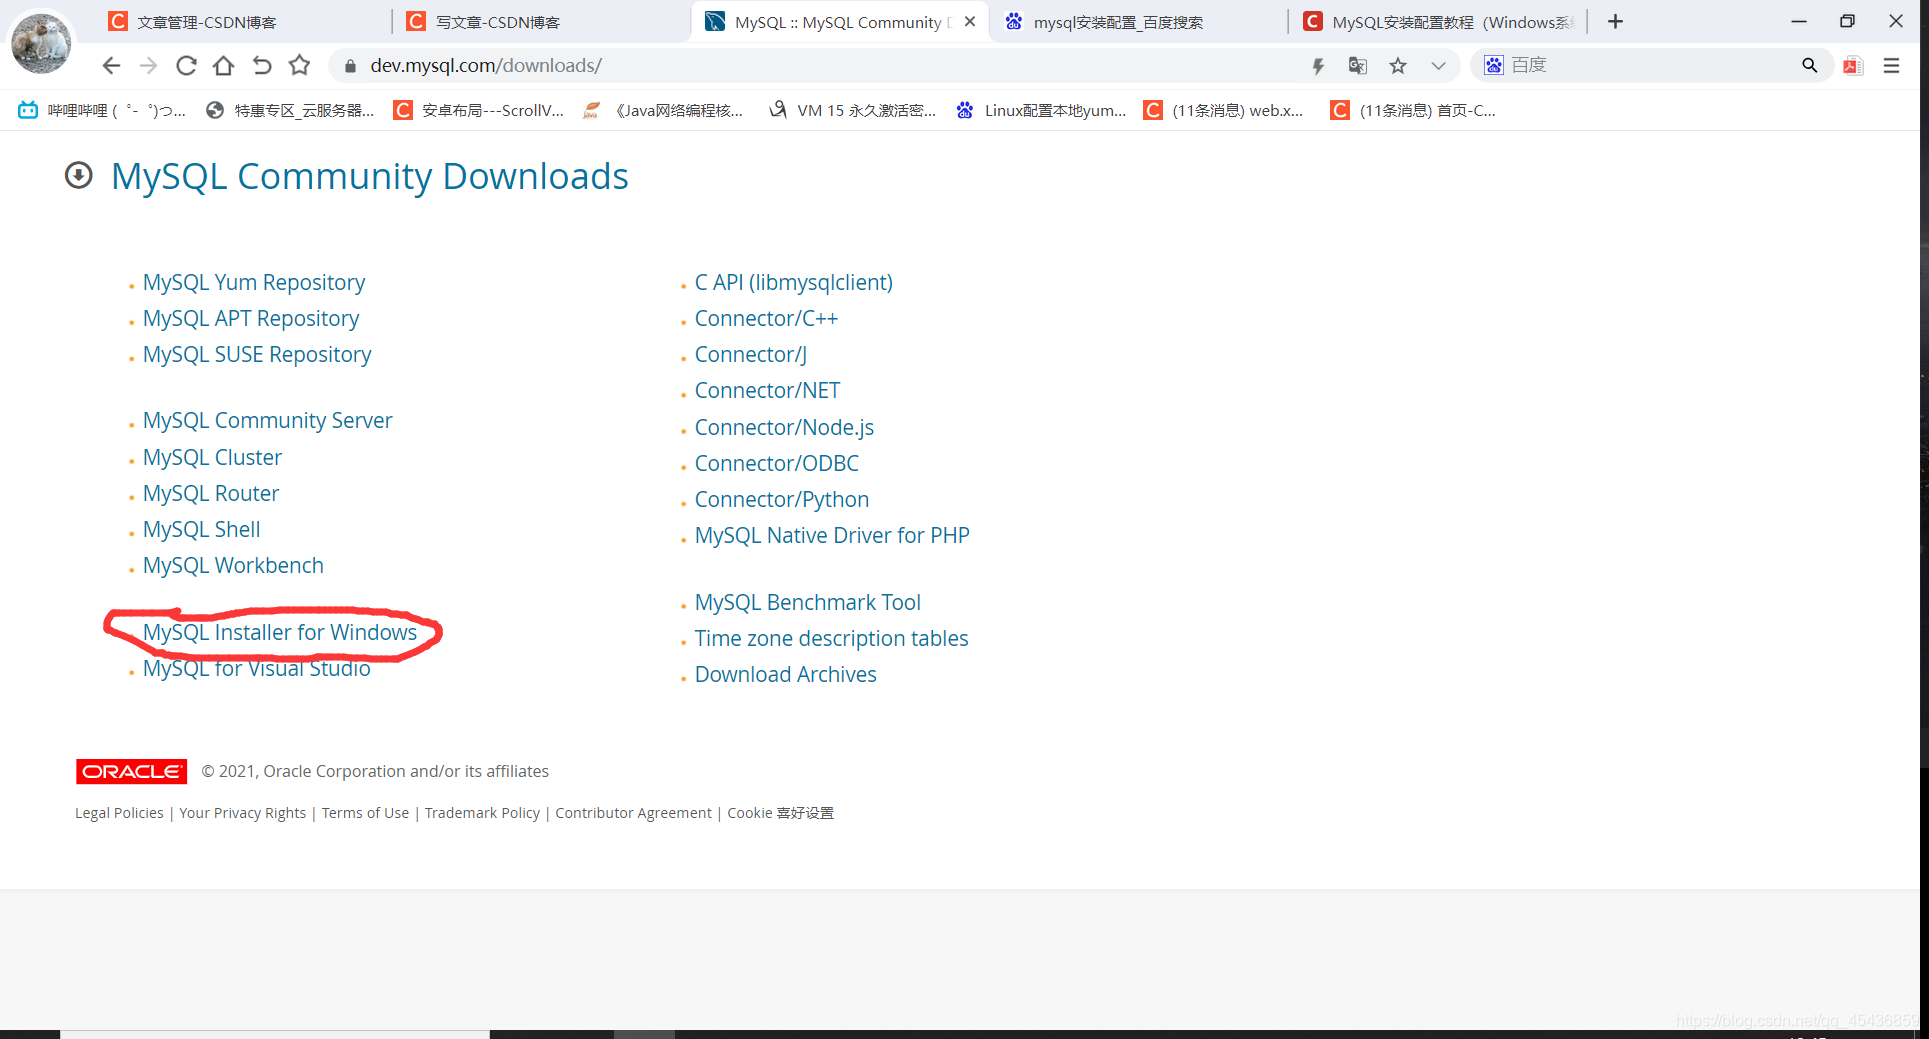This screenshot has height=1039, width=1929.
Task: Open a new tab with plus button
Action: click(1615, 22)
